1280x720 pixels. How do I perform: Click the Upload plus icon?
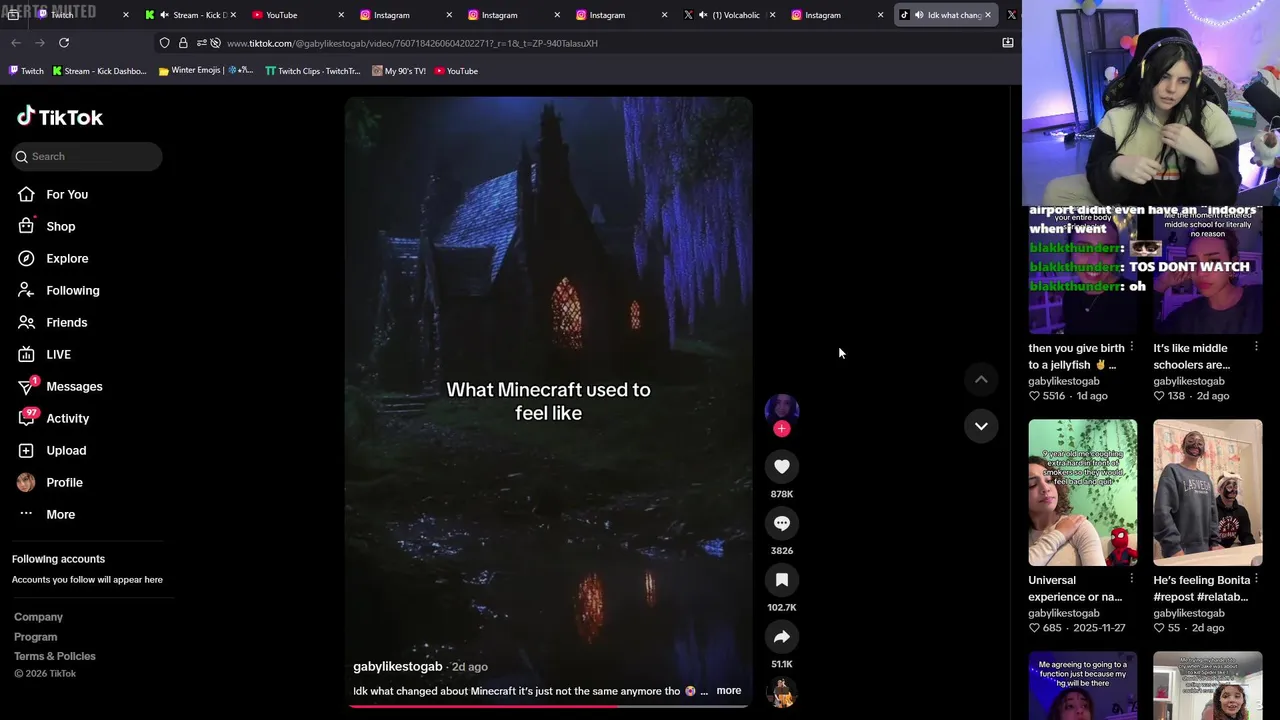[x=26, y=450]
